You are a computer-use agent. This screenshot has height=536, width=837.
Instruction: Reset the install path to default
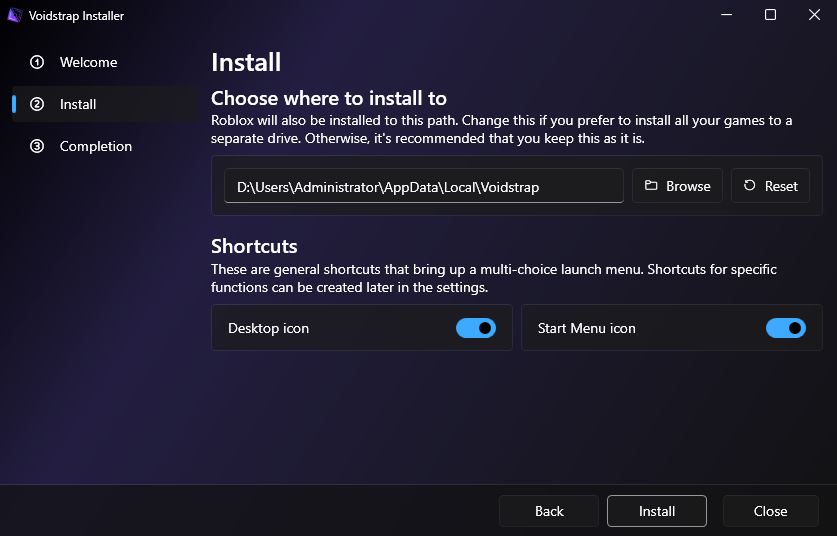(x=770, y=186)
